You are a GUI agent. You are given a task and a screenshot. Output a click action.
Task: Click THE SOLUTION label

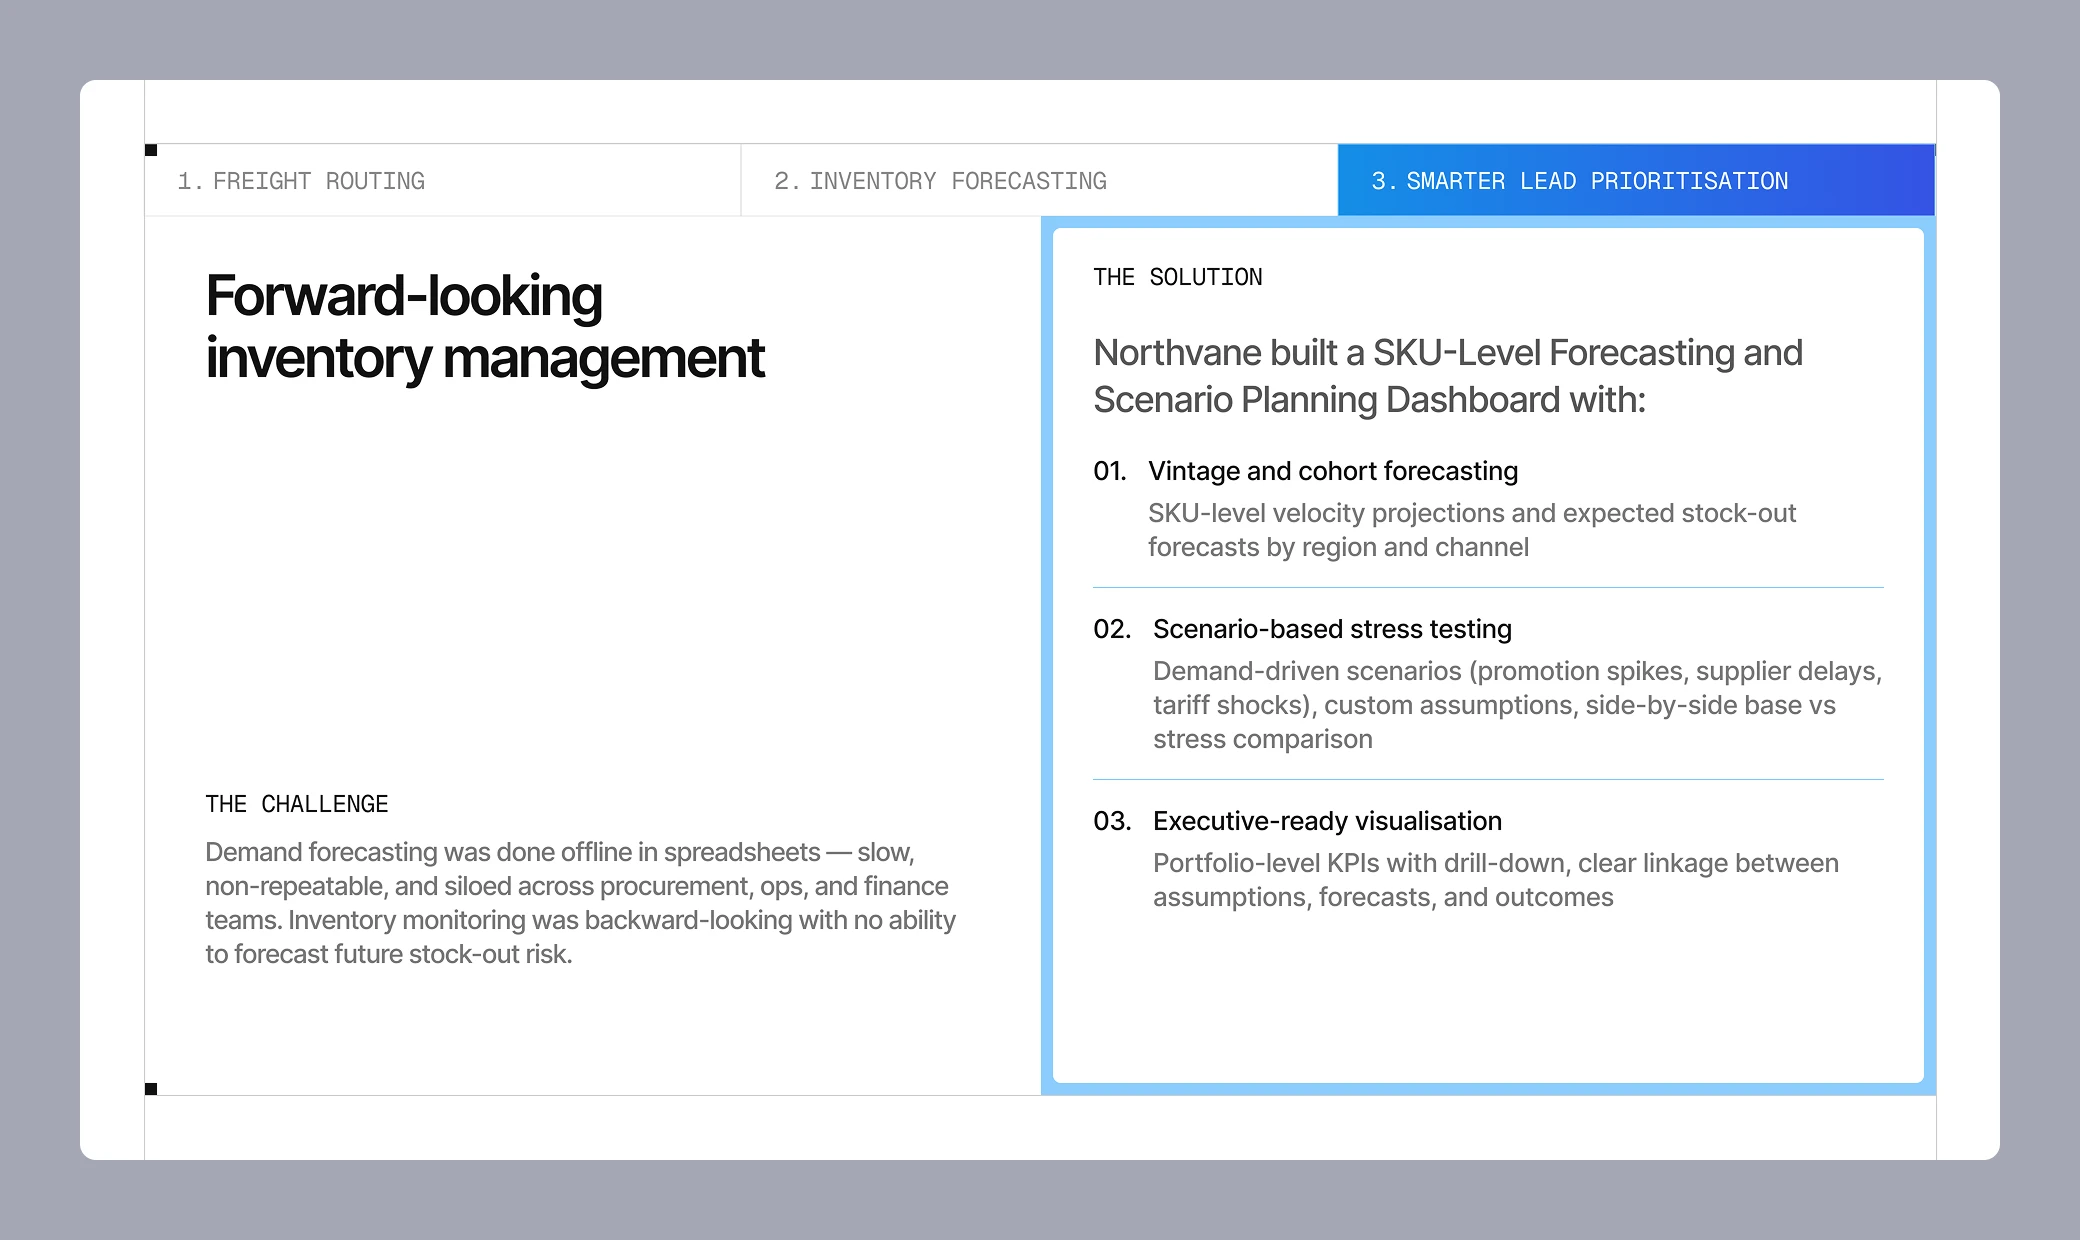click(x=1178, y=277)
